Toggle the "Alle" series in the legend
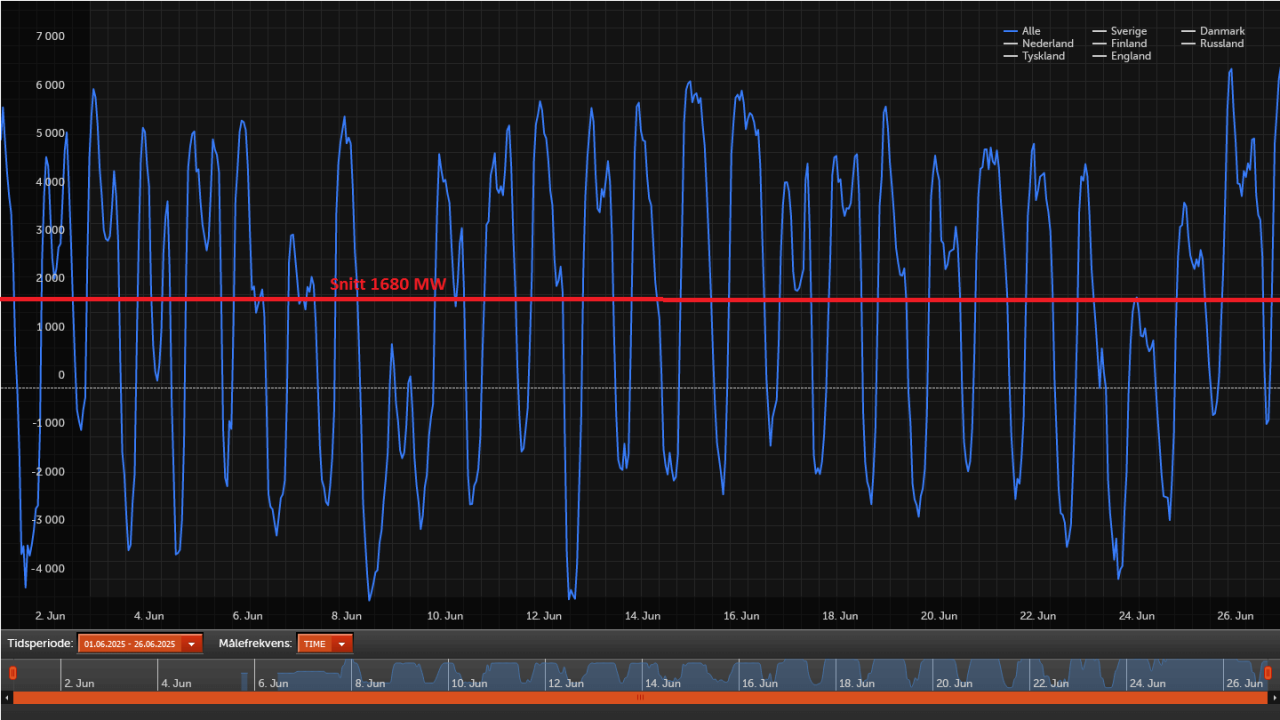This screenshot has width=1280, height=720. point(1030,31)
